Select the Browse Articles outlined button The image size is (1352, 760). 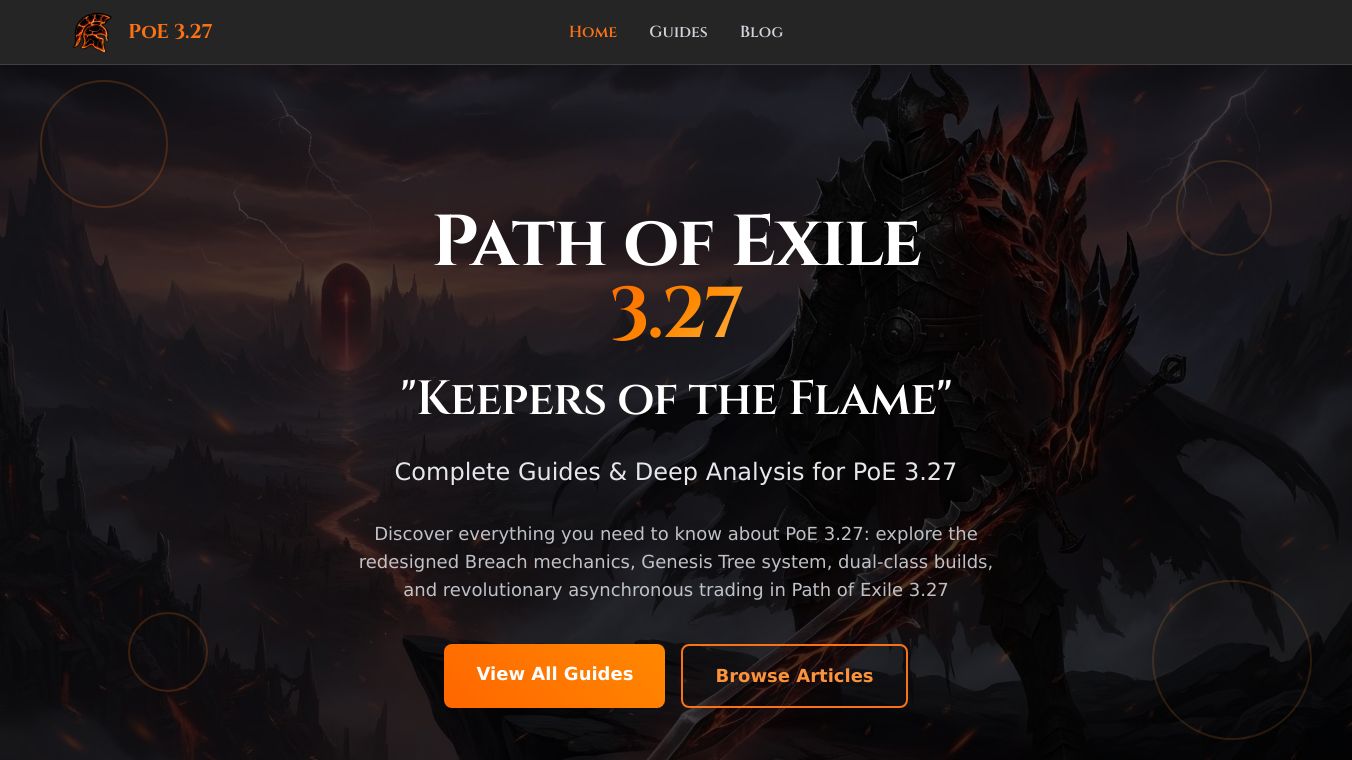point(794,676)
